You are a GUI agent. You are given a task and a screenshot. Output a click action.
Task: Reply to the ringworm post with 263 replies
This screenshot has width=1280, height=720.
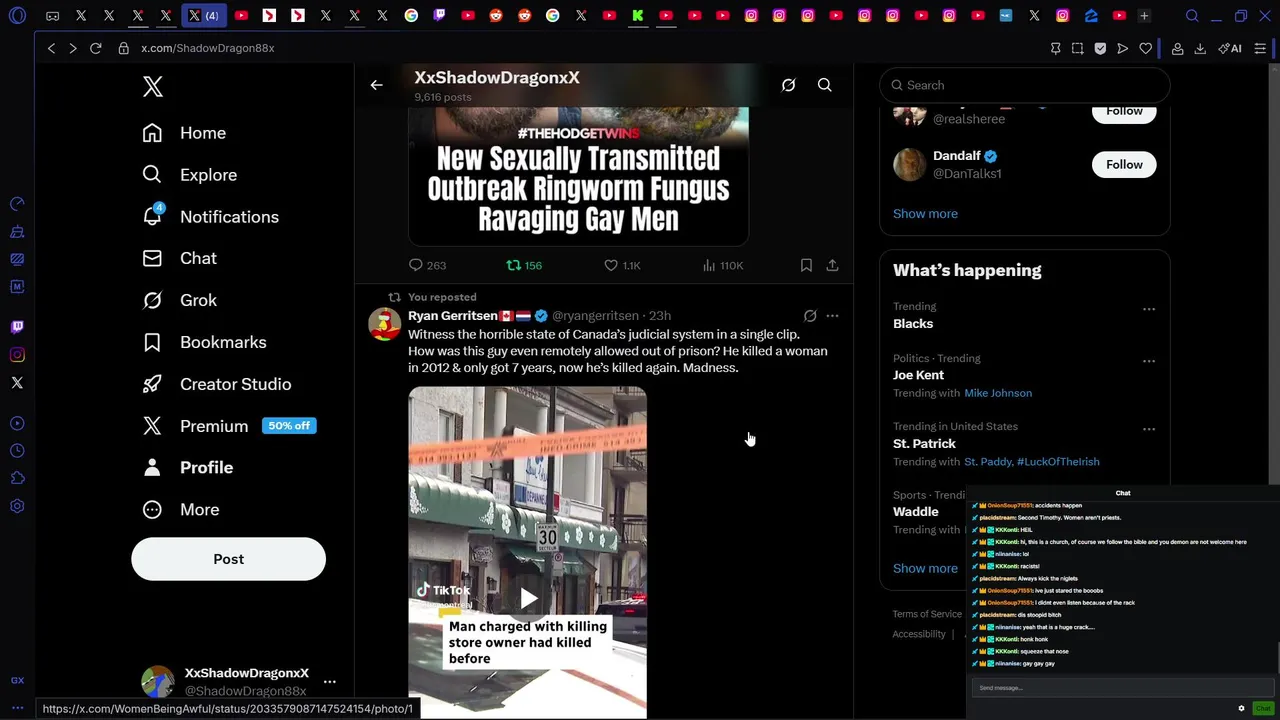coord(428,265)
